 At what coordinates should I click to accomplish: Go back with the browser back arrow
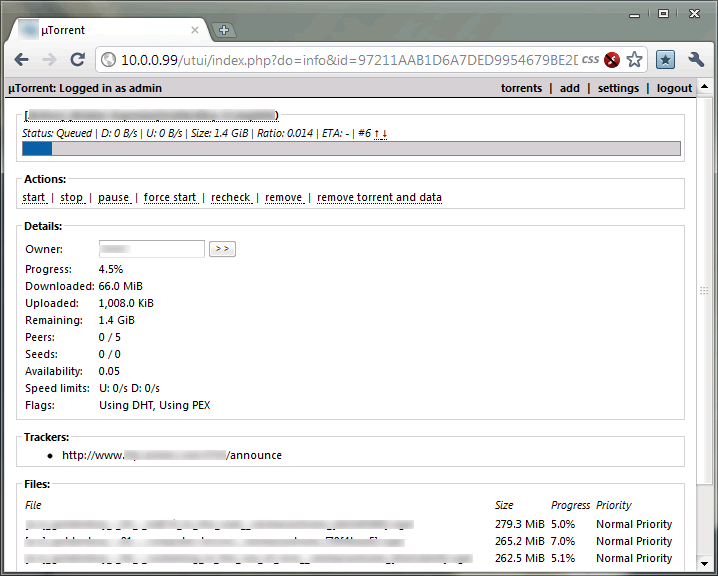click(22, 60)
